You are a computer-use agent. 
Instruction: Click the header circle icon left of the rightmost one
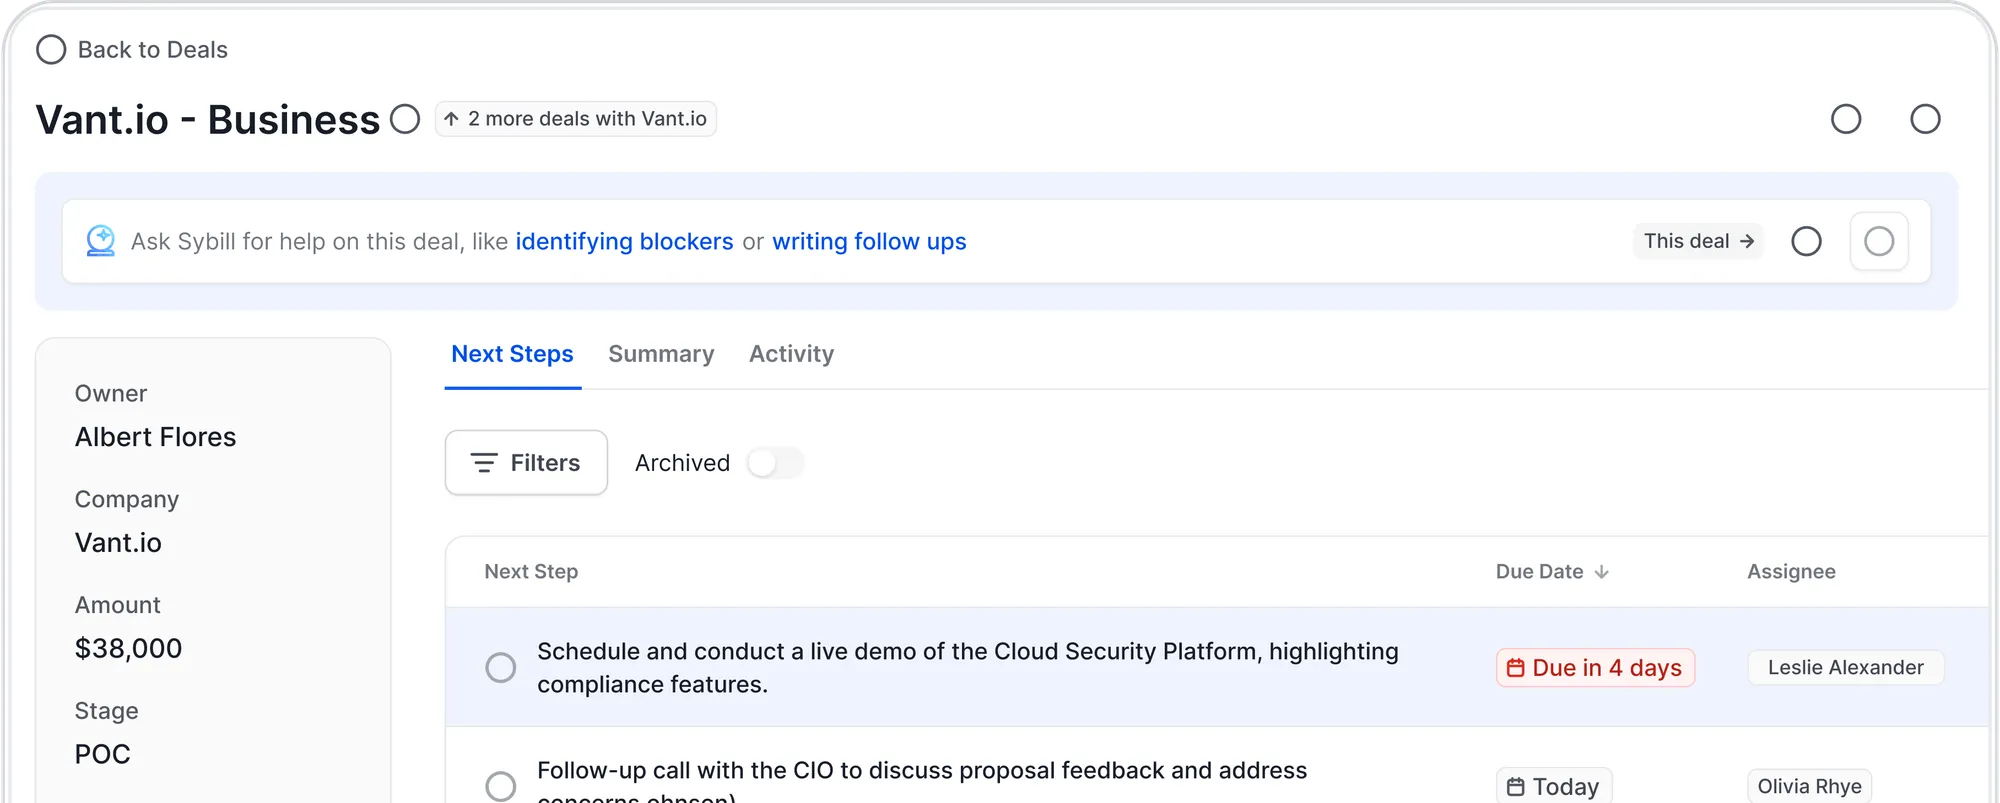pyautogui.click(x=1846, y=119)
